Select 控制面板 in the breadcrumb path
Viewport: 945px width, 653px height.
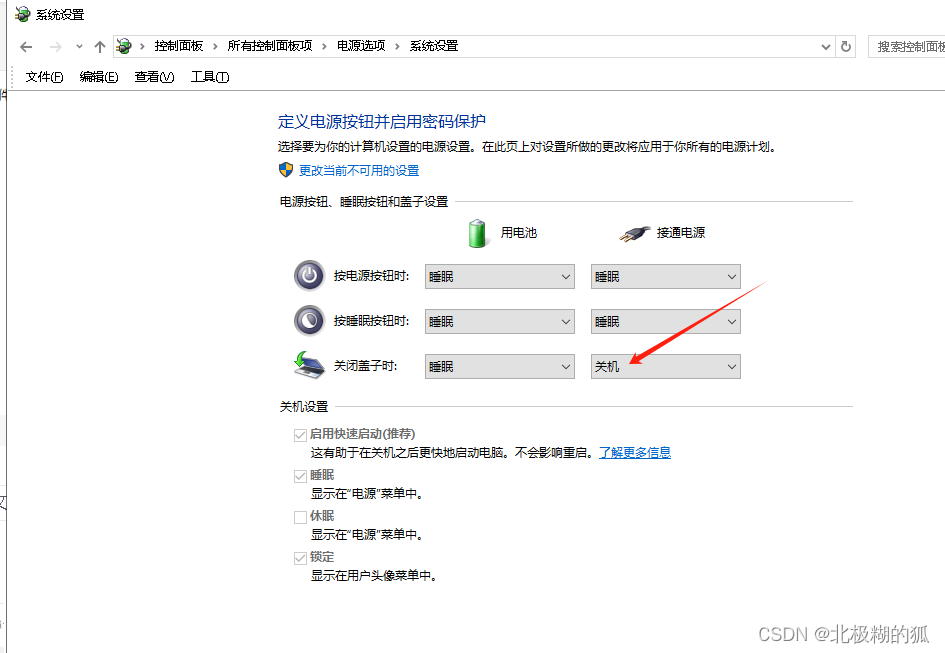(x=178, y=46)
